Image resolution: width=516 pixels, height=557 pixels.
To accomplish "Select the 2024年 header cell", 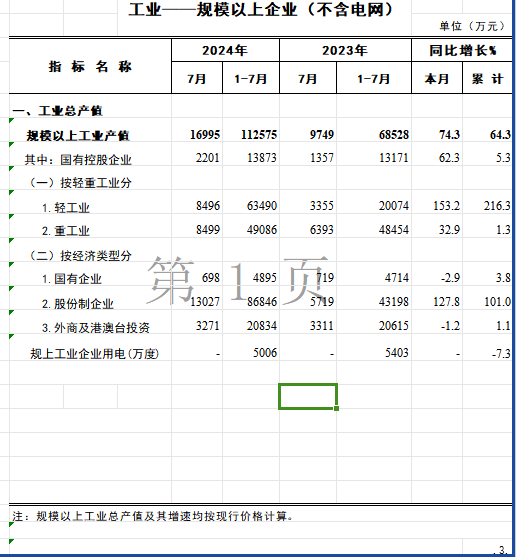I will click(226, 50).
